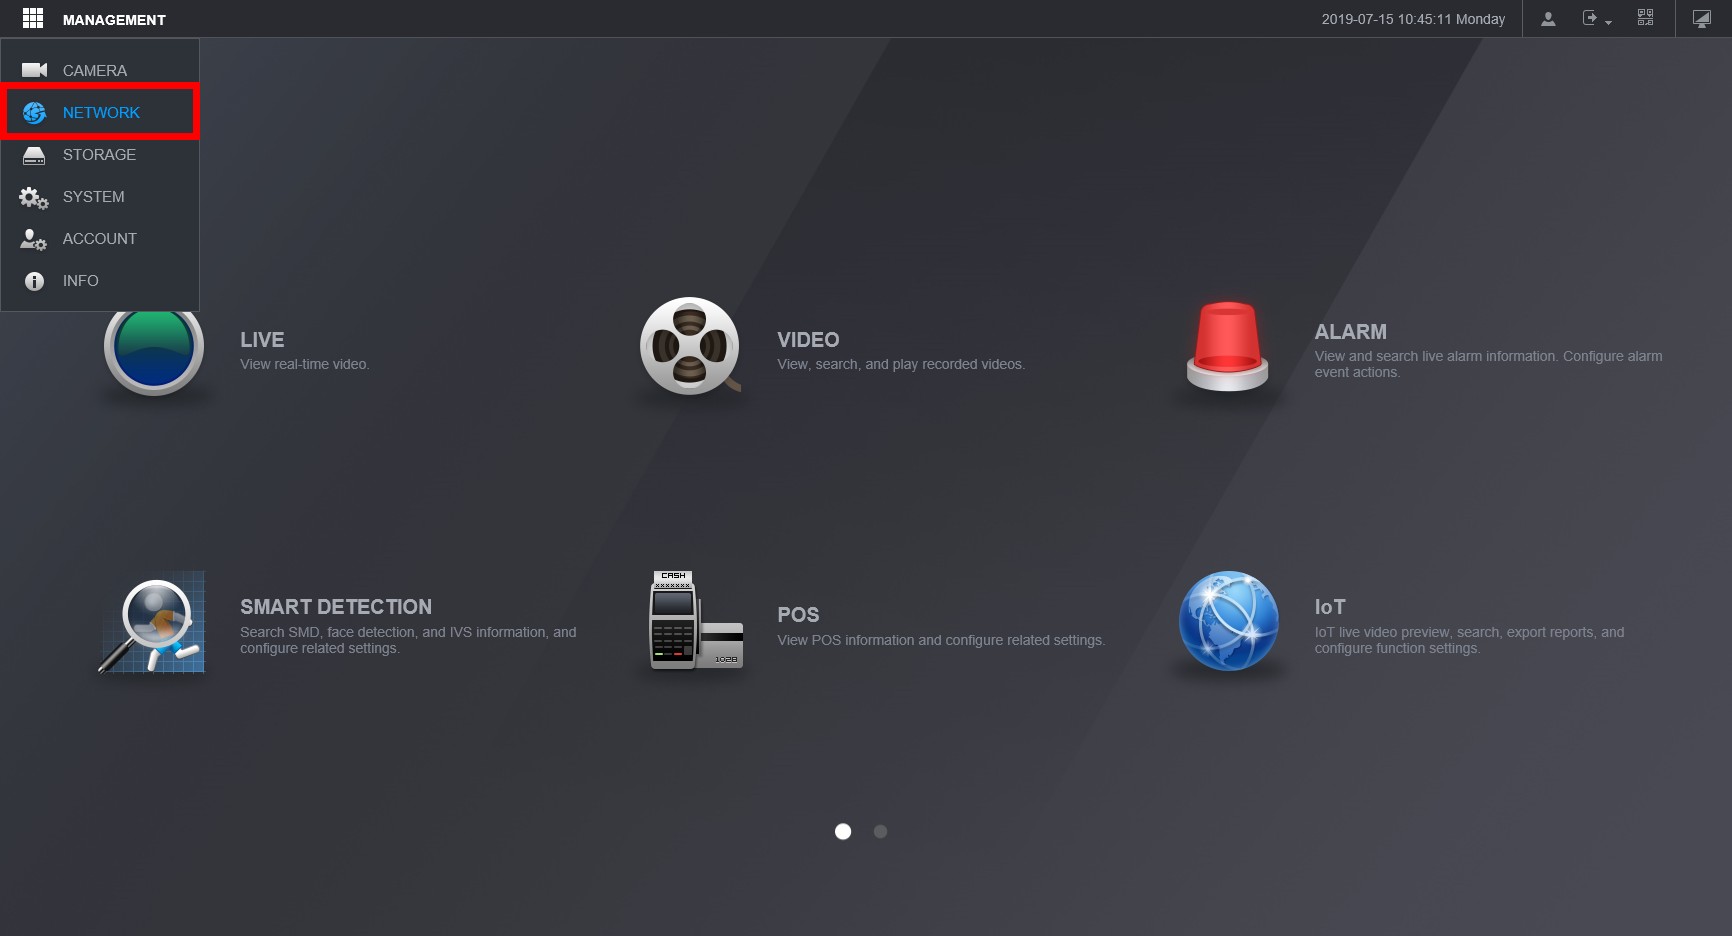
Task: Open the logout dropdown icon
Action: tap(1596, 19)
